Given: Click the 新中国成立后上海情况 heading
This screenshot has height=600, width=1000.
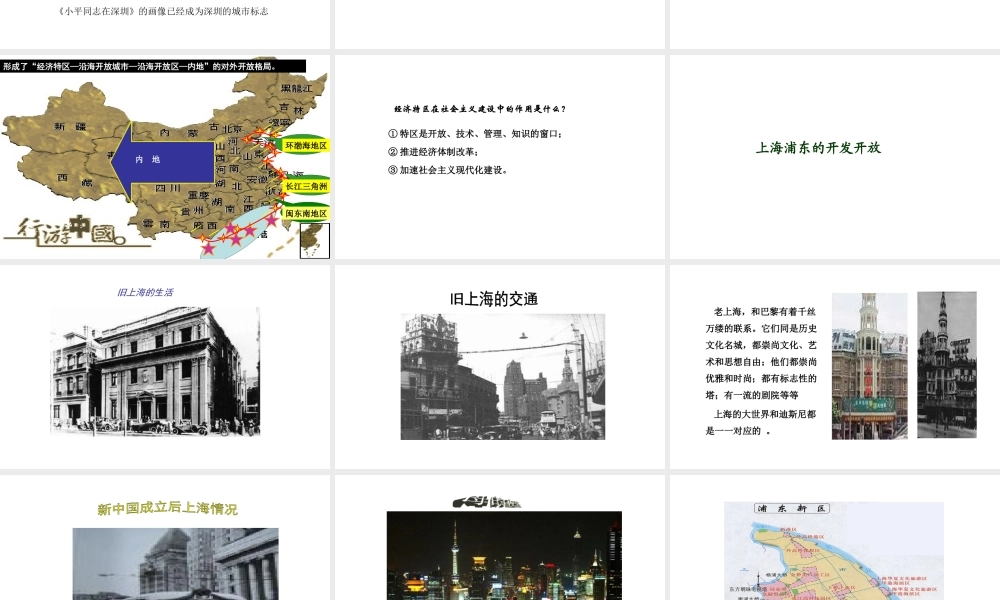Looking at the screenshot, I should (167, 509).
